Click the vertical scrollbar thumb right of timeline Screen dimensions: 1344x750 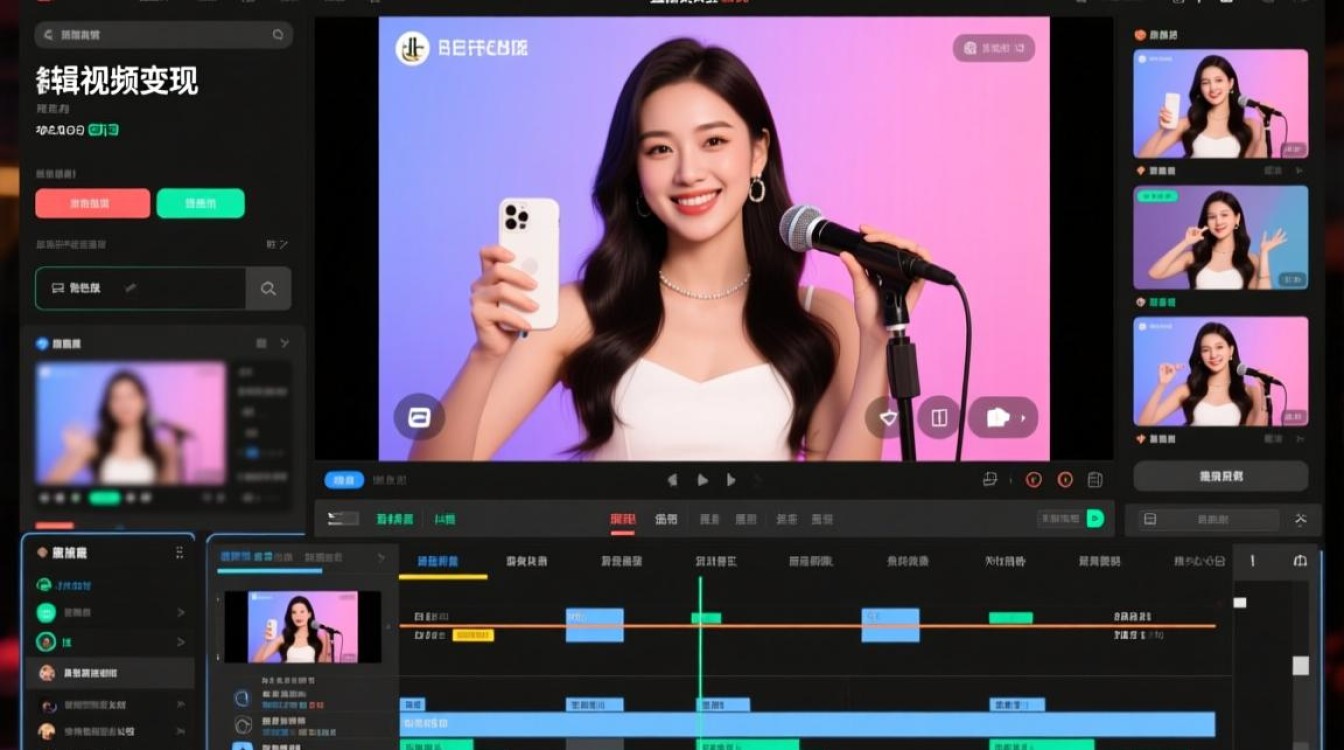1300,665
